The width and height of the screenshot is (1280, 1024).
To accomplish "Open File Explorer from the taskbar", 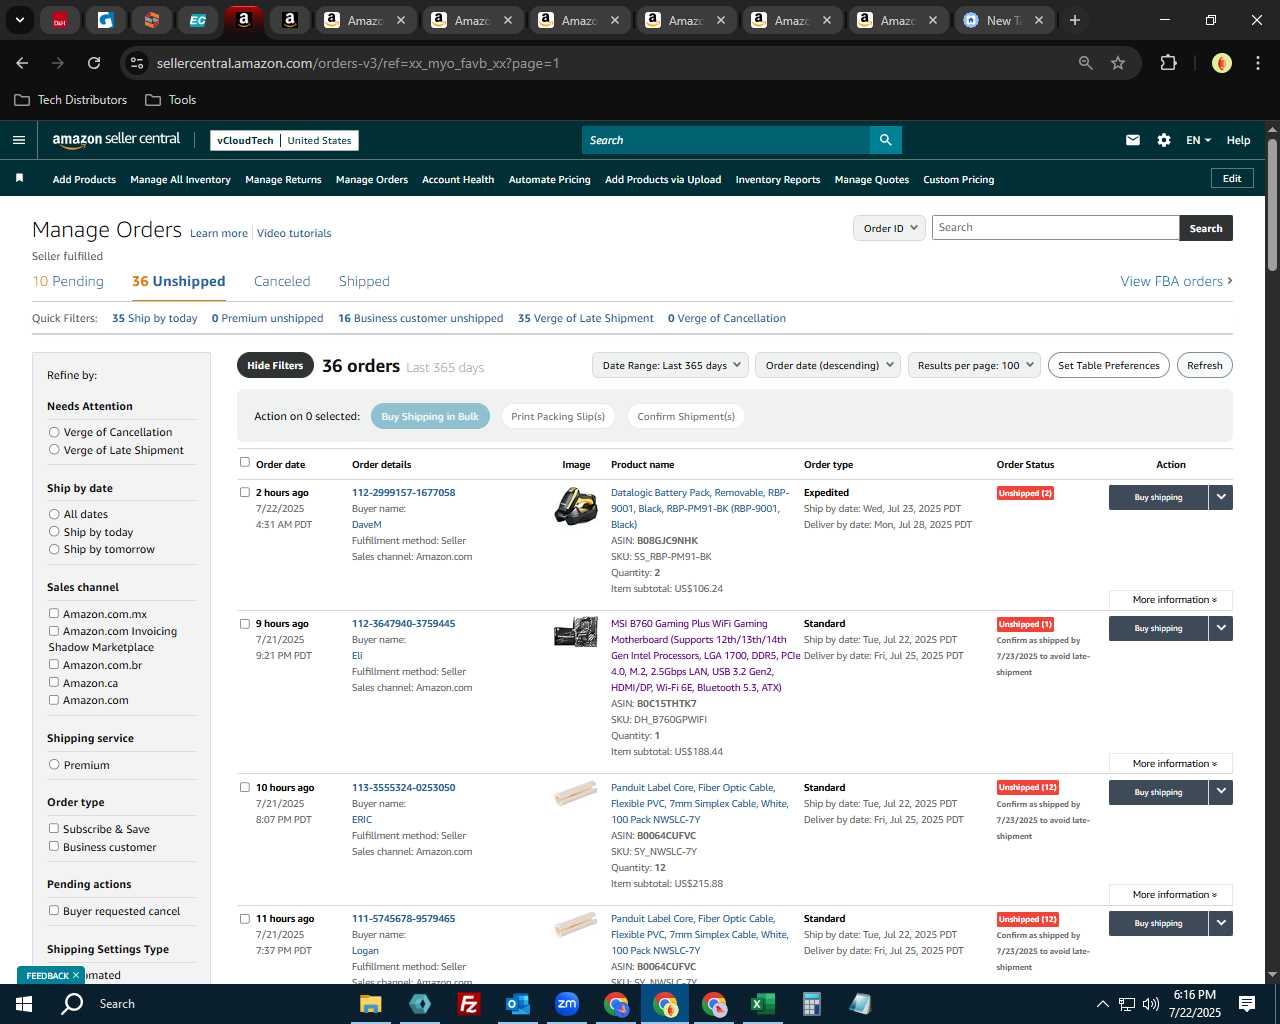I will coord(371,1004).
